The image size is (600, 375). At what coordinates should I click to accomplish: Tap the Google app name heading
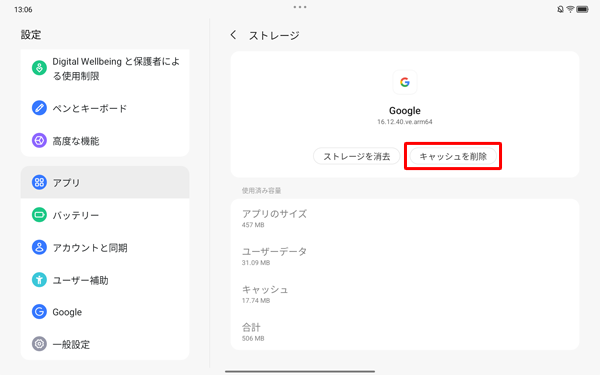[405, 111]
